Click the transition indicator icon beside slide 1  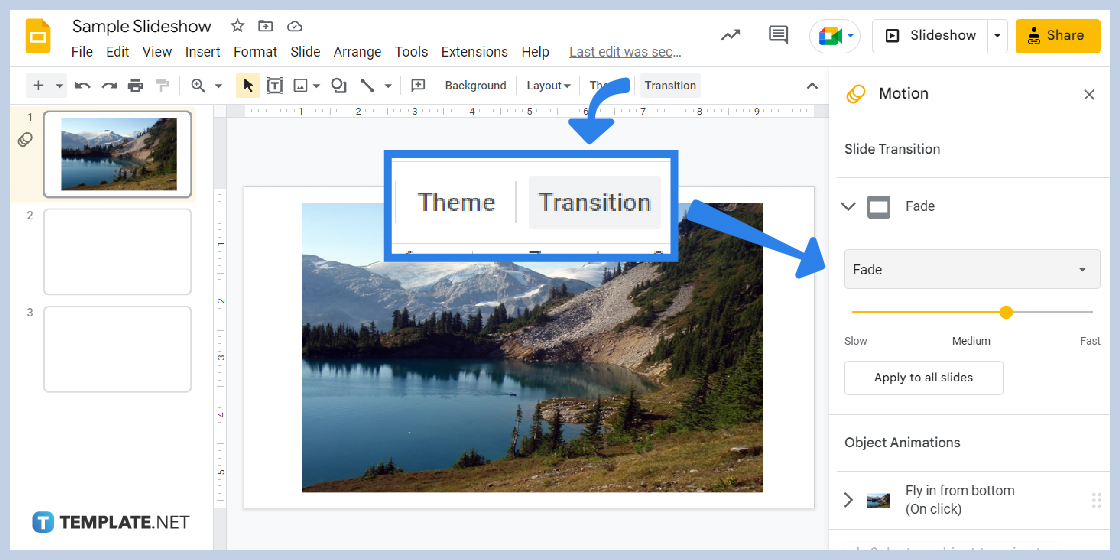point(25,139)
